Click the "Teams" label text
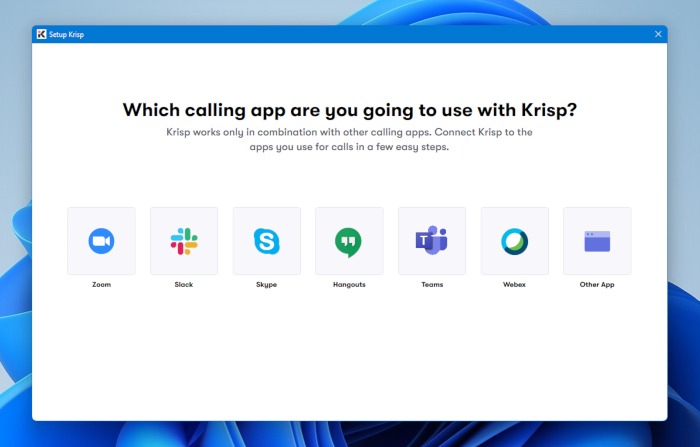The width and height of the screenshot is (700, 447). pyautogui.click(x=432, y=284)
